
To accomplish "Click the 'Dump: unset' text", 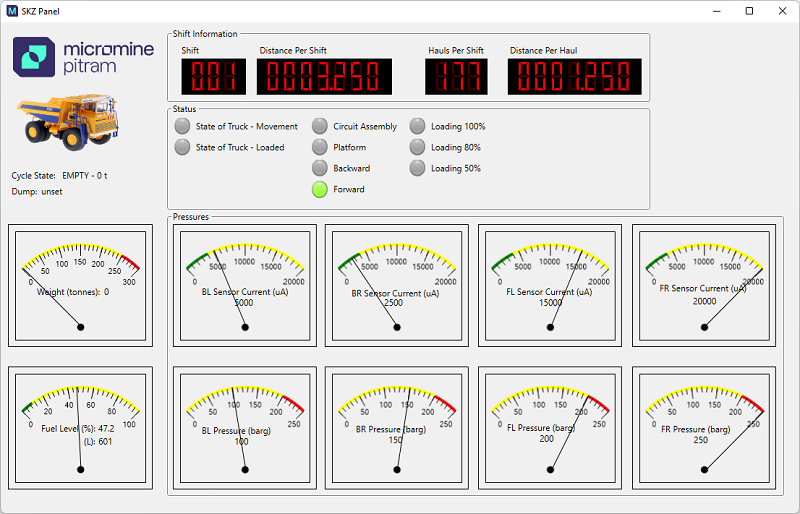I will tap(37, 192).
